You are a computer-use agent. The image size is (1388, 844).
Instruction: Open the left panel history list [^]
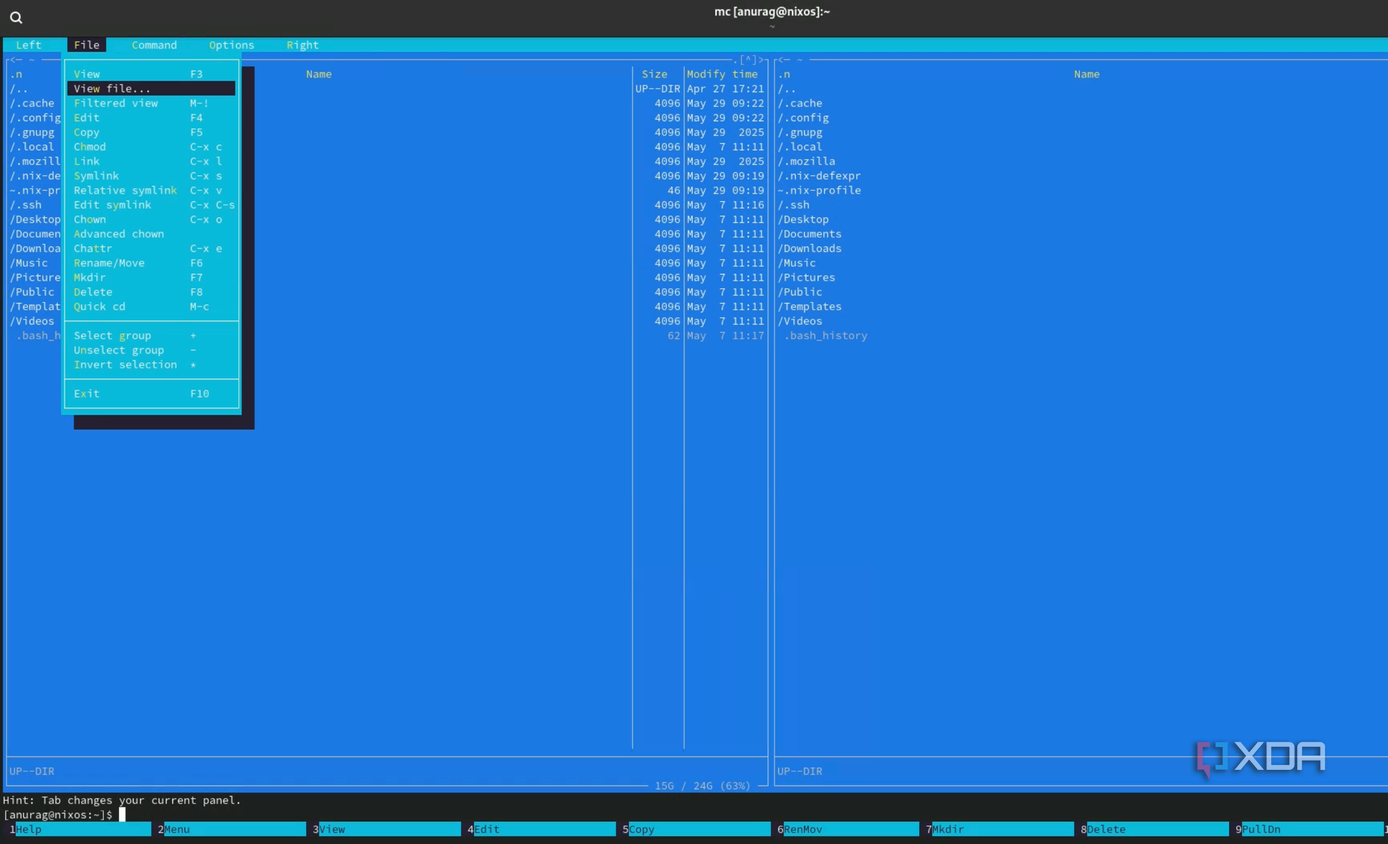(748, 60)
